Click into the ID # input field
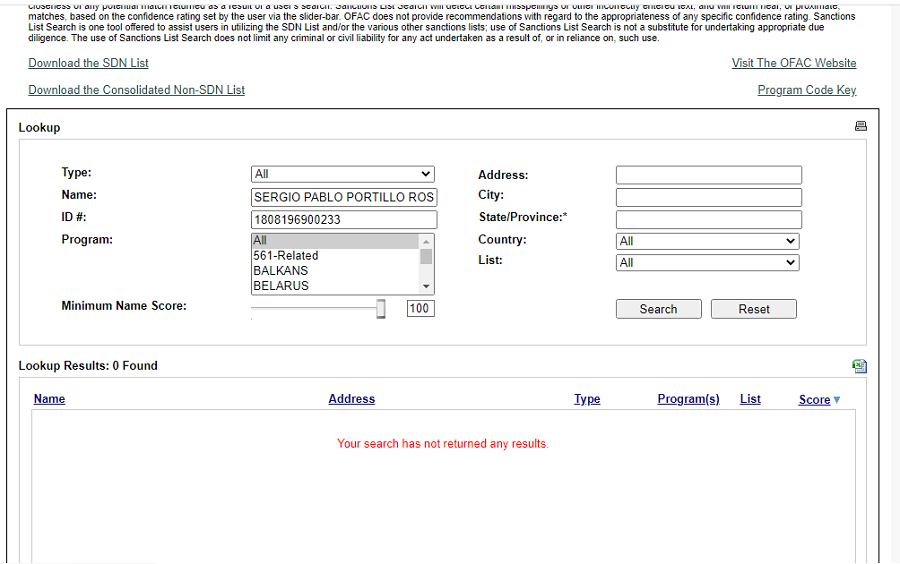This screenshot has height=564, width=900. coord(344,220)
